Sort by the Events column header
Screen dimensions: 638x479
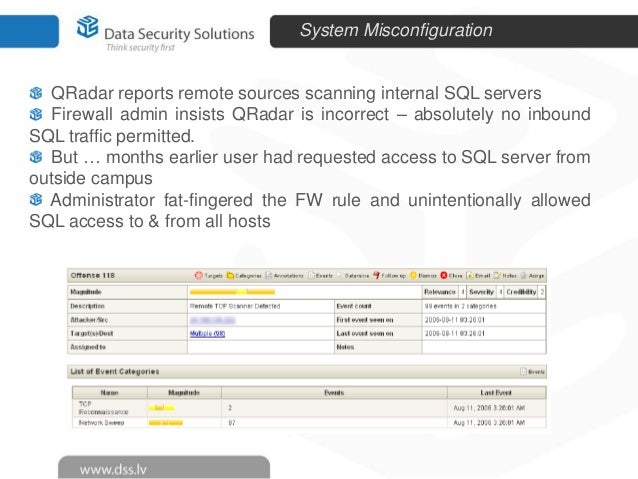coord(334,393)
